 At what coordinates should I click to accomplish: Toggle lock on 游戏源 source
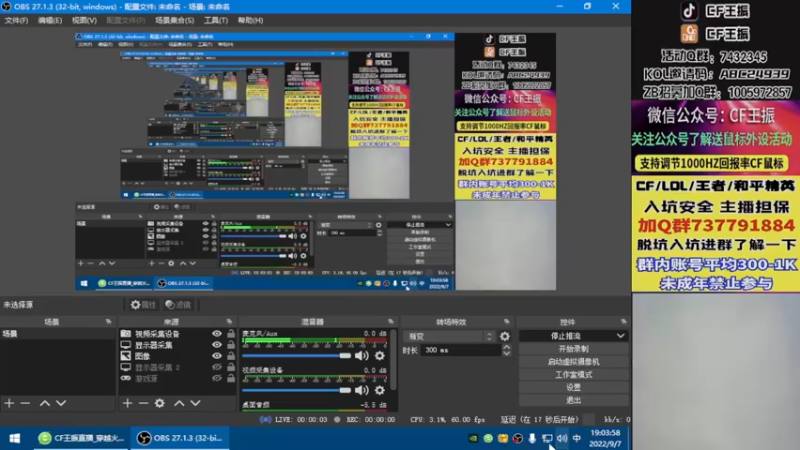(231, 379)
